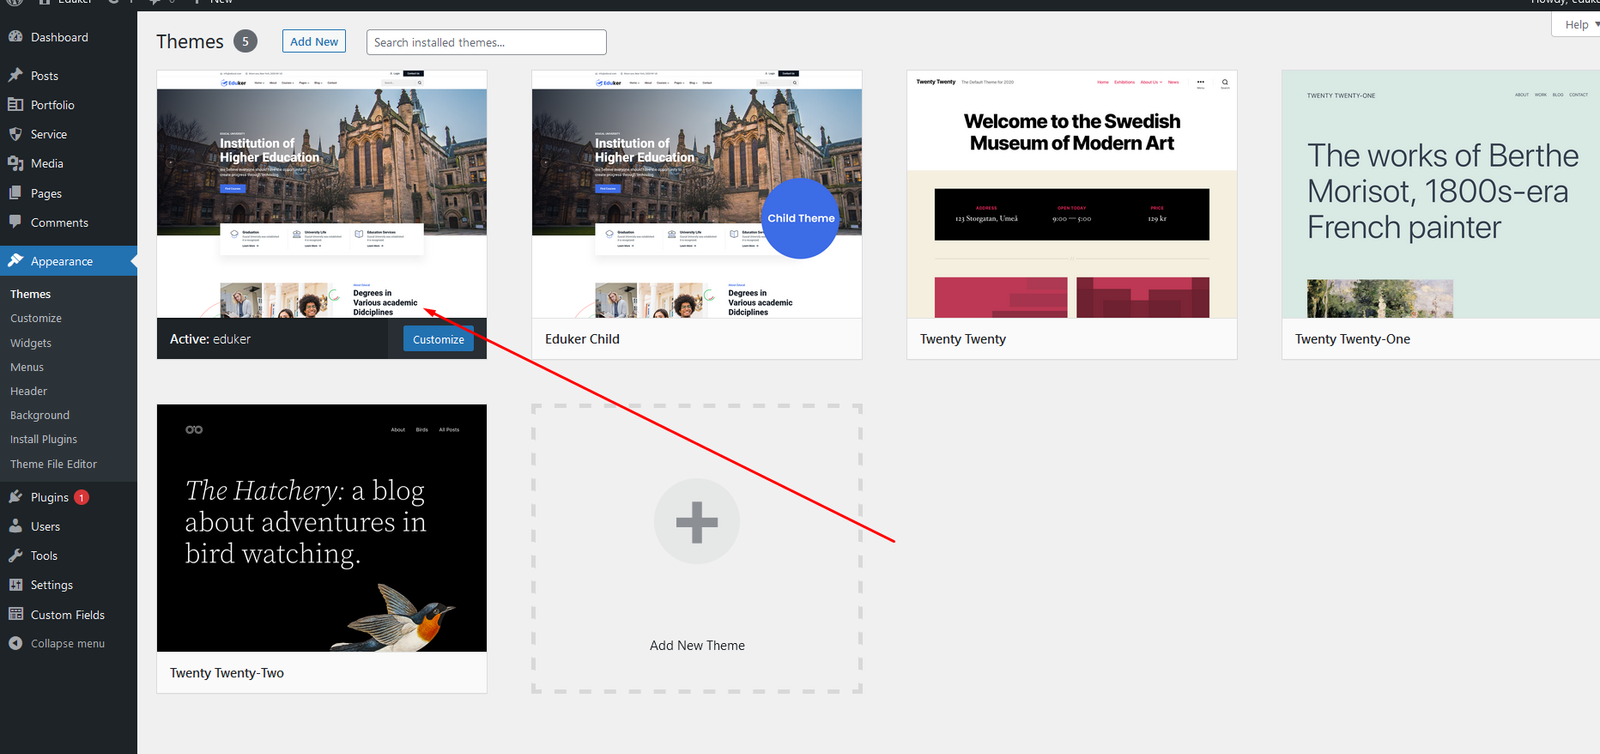This screenshot has width=1600, height=754.
Task: Click the Appearance paintbrush icon
Action: point(15,261)
